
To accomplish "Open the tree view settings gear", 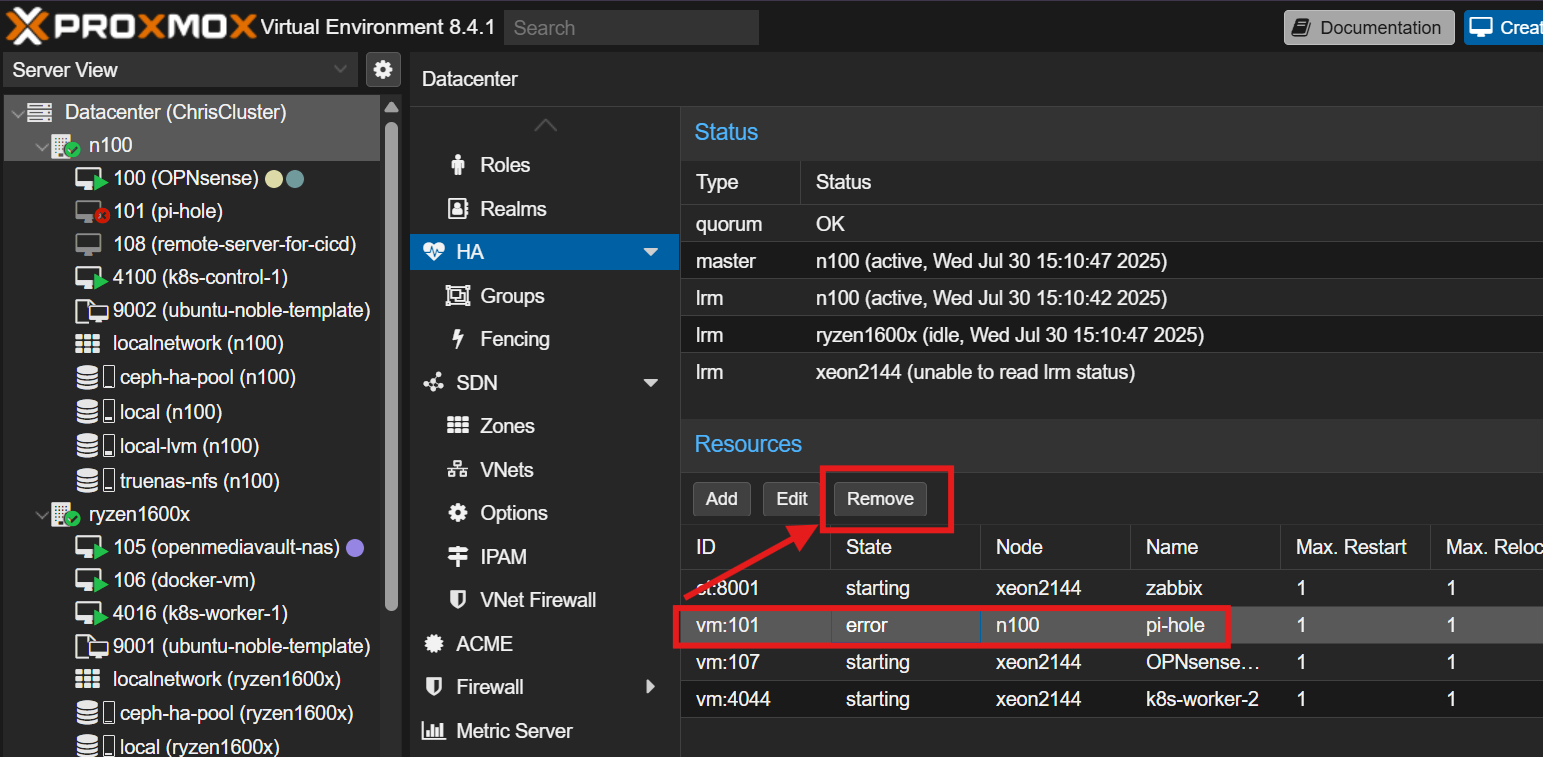I will click(382, 69).
